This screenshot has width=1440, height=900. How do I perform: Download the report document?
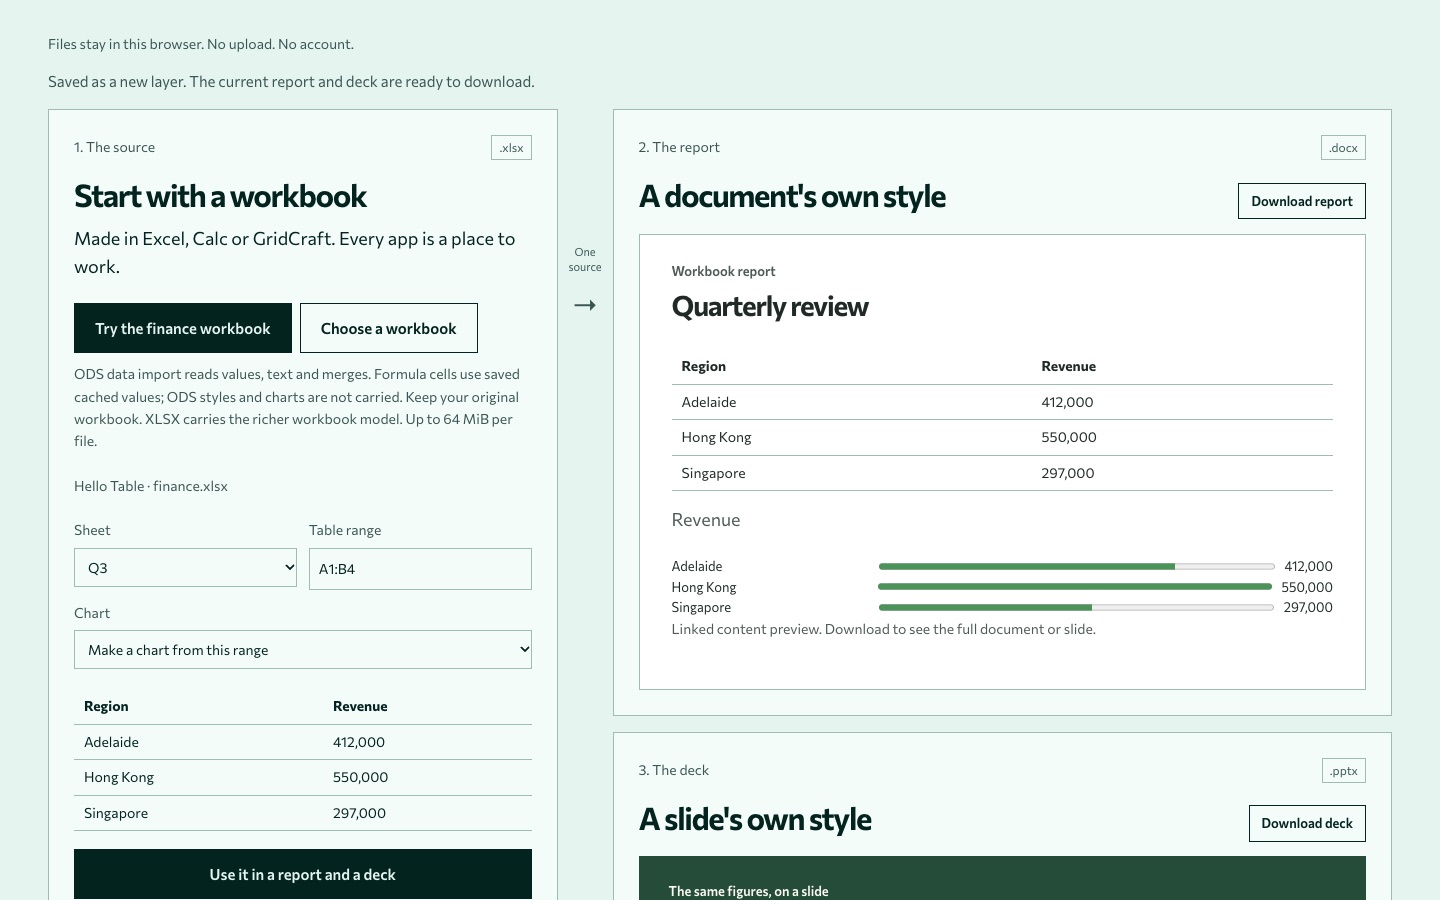coord(1302,201)
